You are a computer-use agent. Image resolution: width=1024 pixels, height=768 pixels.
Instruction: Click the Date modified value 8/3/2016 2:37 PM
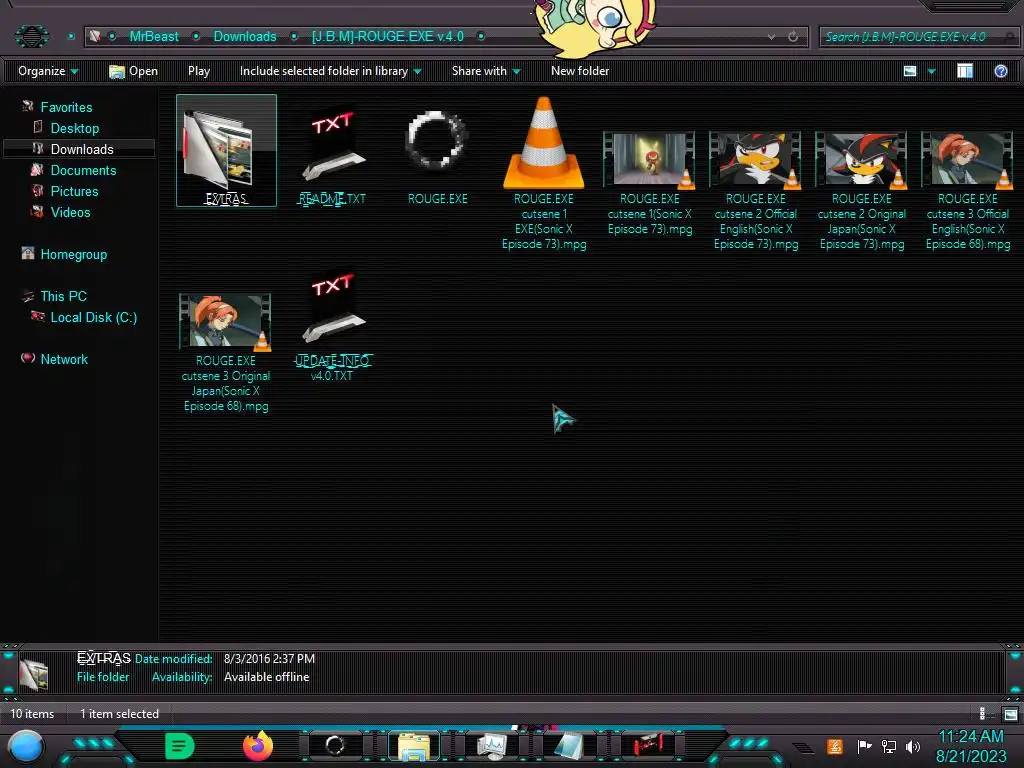pyautogui.click(x=269, y=658)
